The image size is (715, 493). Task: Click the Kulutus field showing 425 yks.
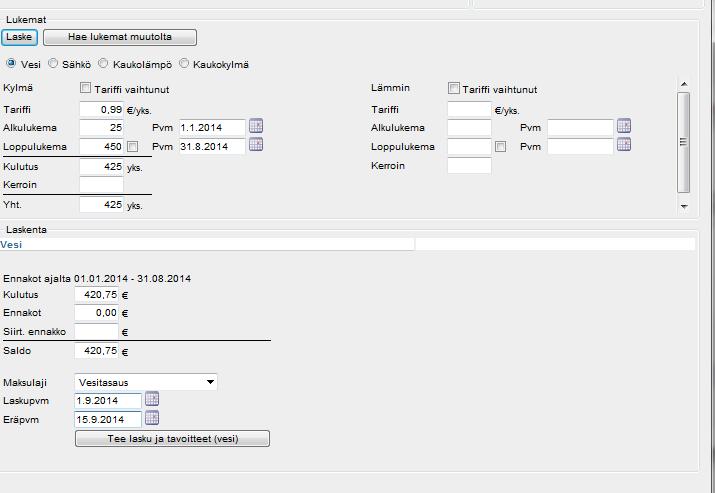(101, 166)
